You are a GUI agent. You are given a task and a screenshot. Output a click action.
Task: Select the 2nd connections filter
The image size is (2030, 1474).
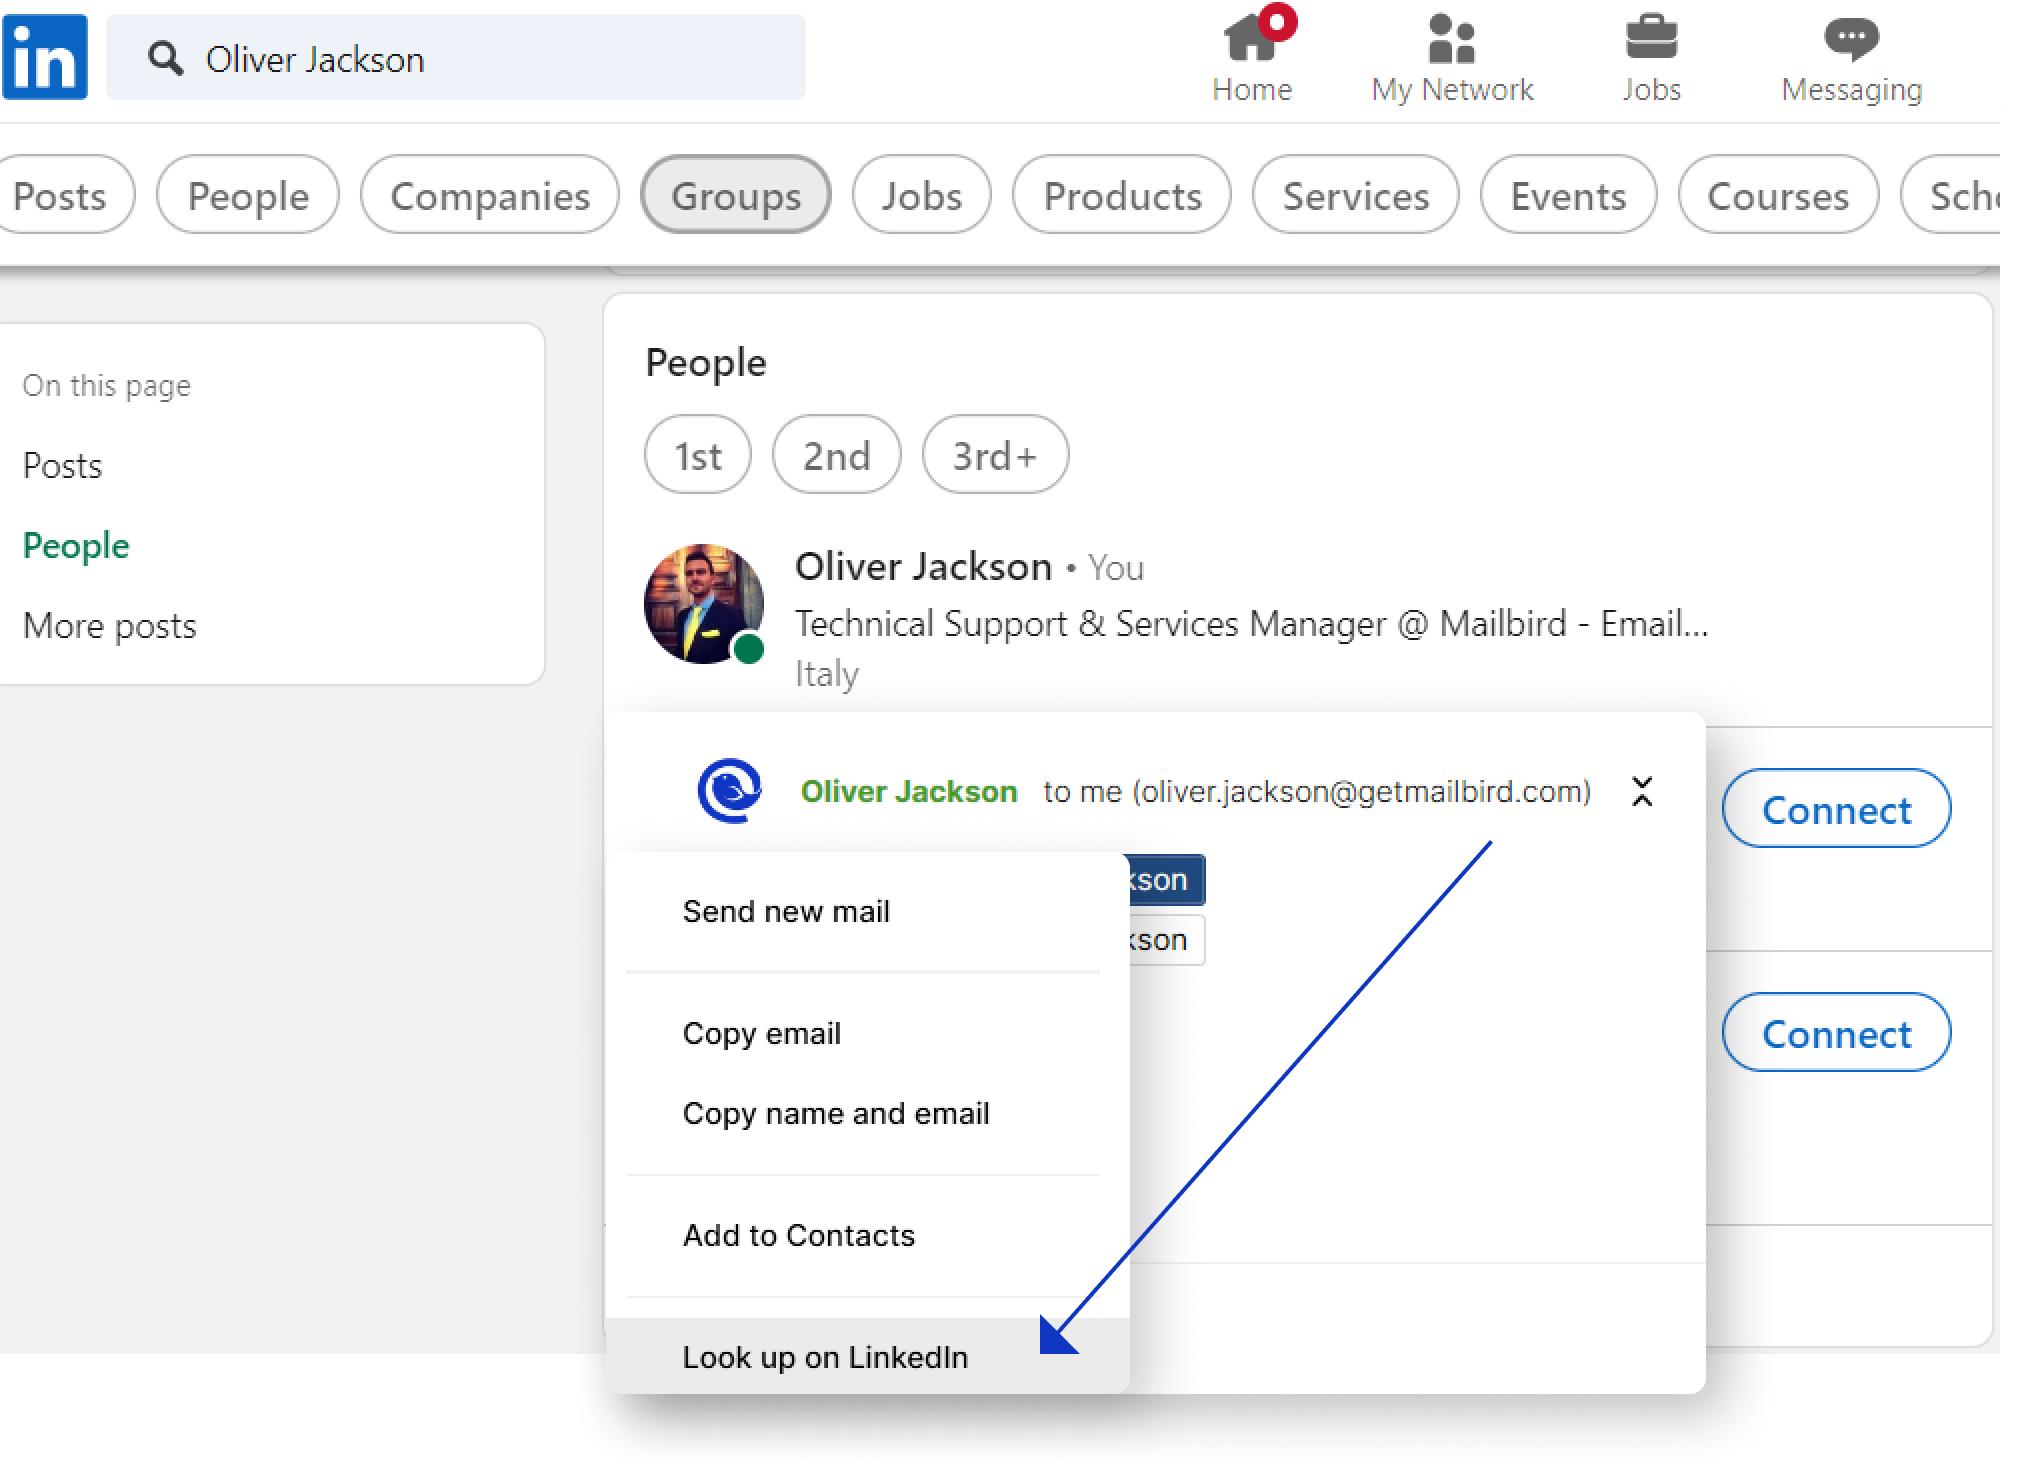point(837,455)
